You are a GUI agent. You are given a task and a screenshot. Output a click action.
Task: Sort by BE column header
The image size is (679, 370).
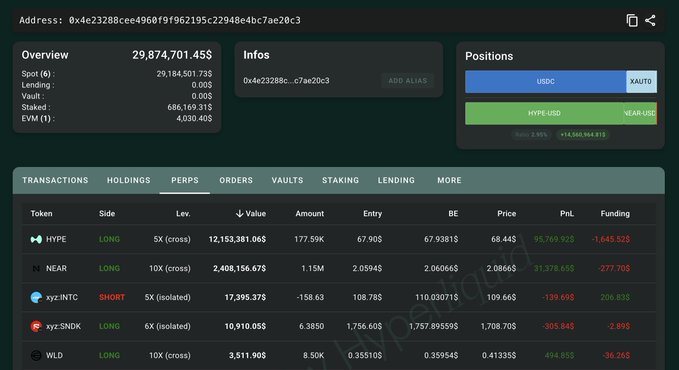pos(453,214)
